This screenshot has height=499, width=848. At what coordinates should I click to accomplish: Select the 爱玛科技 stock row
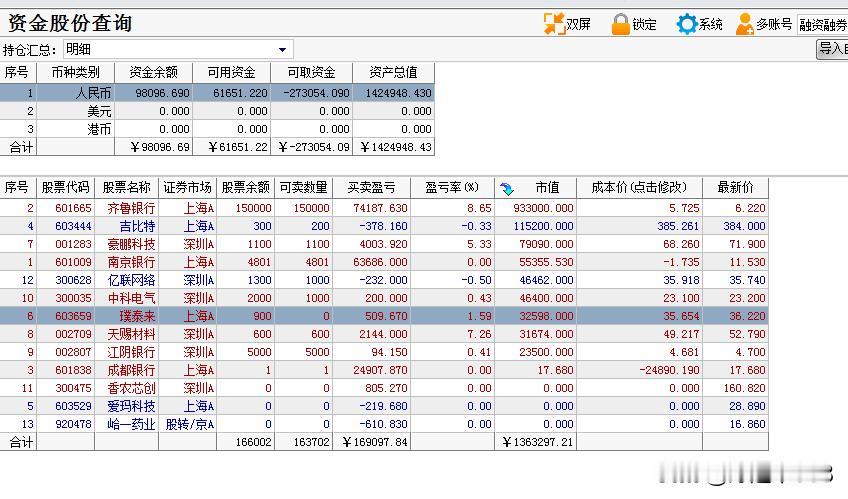[x=384, y=406]
